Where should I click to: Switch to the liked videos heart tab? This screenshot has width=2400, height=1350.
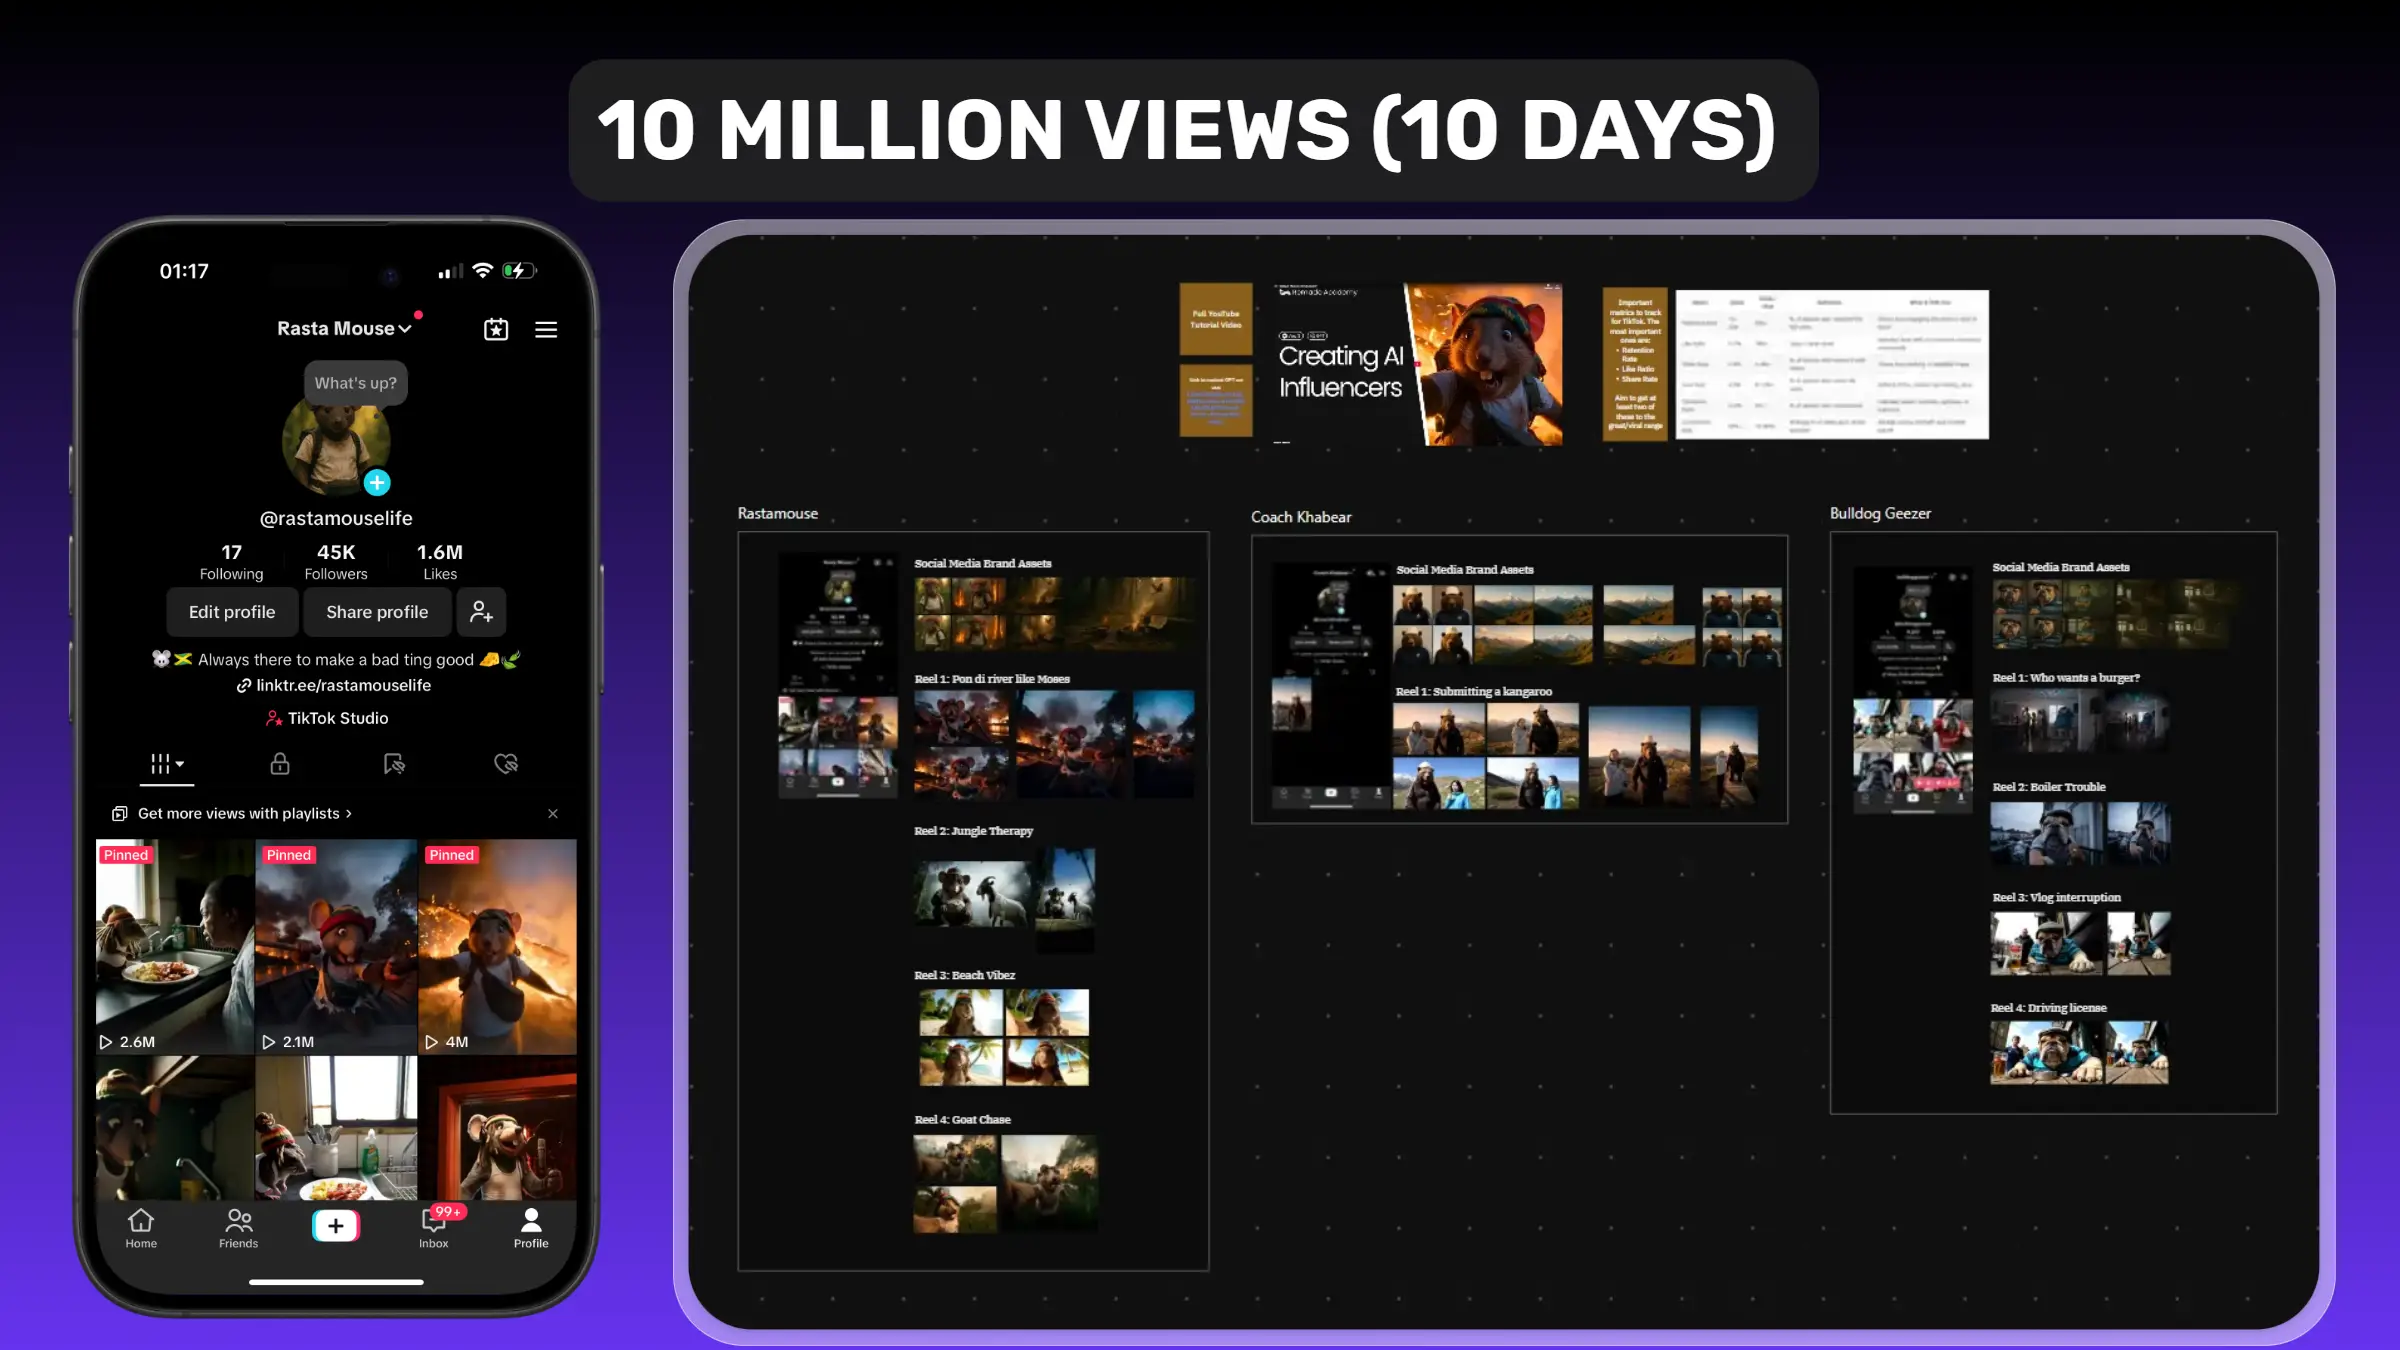click(x=506, y=764)
